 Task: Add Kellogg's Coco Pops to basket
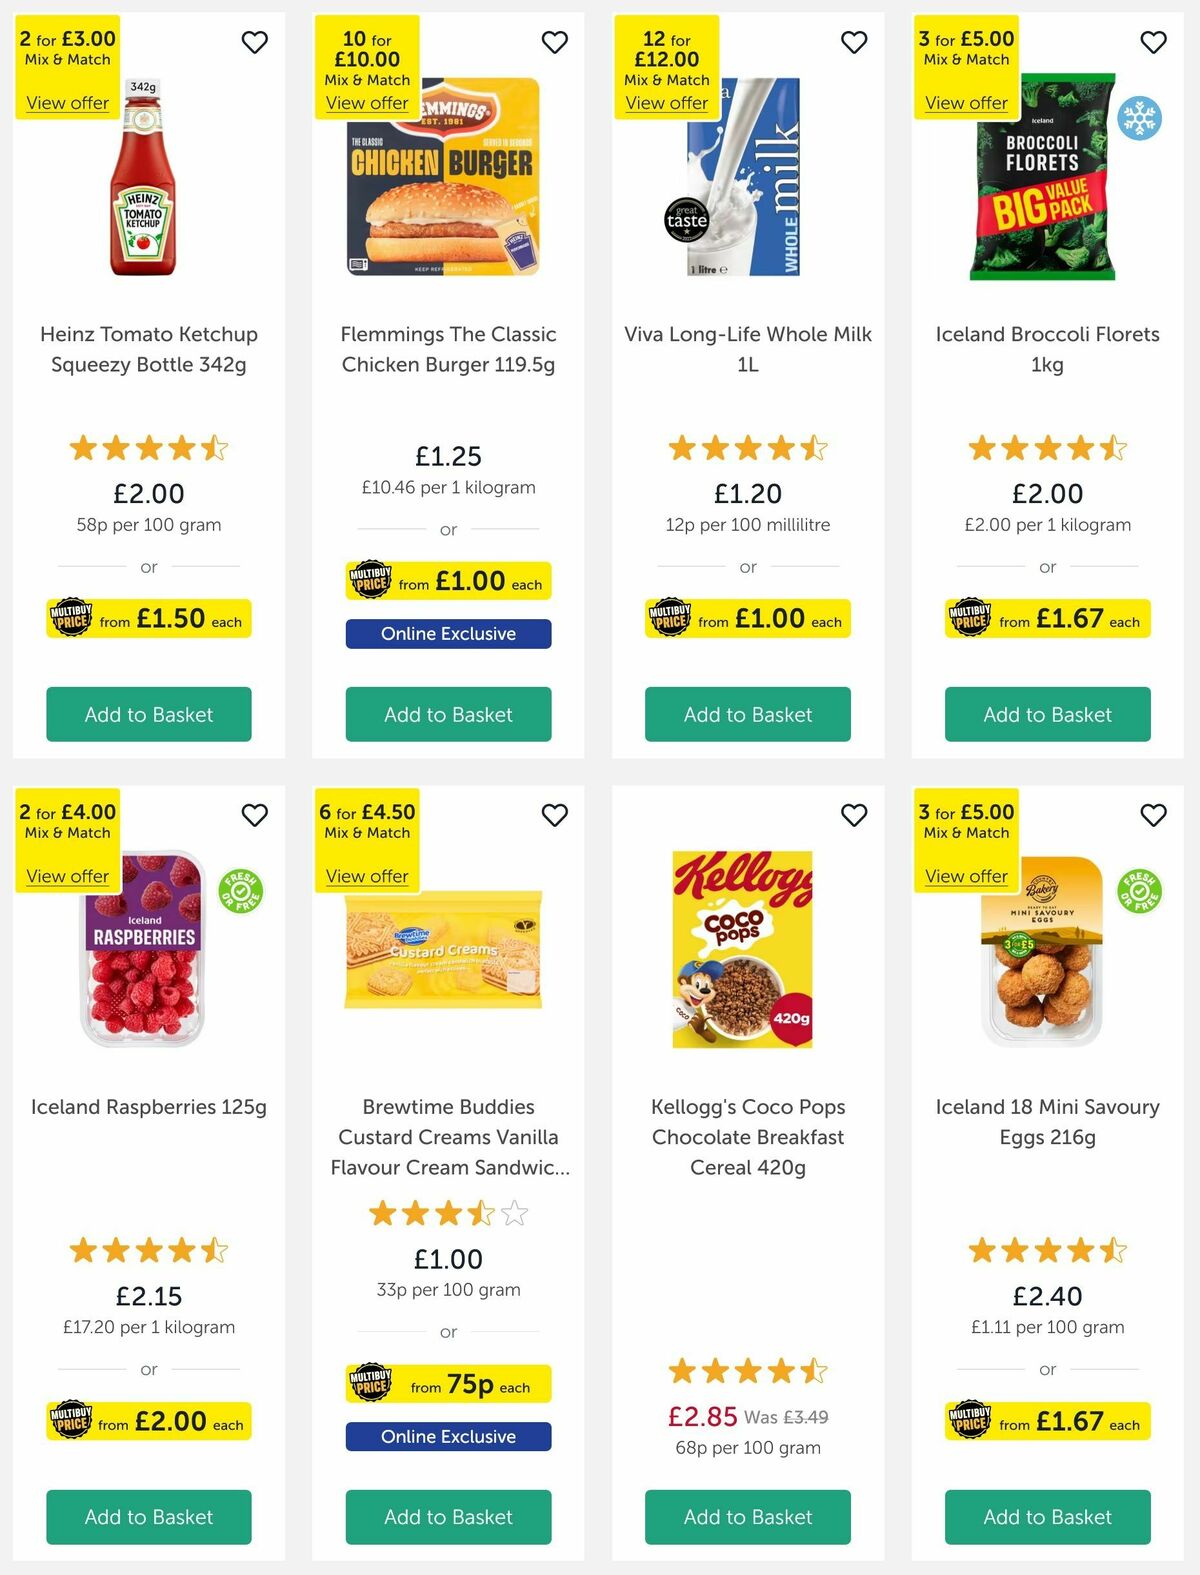tap(747, 1516)
